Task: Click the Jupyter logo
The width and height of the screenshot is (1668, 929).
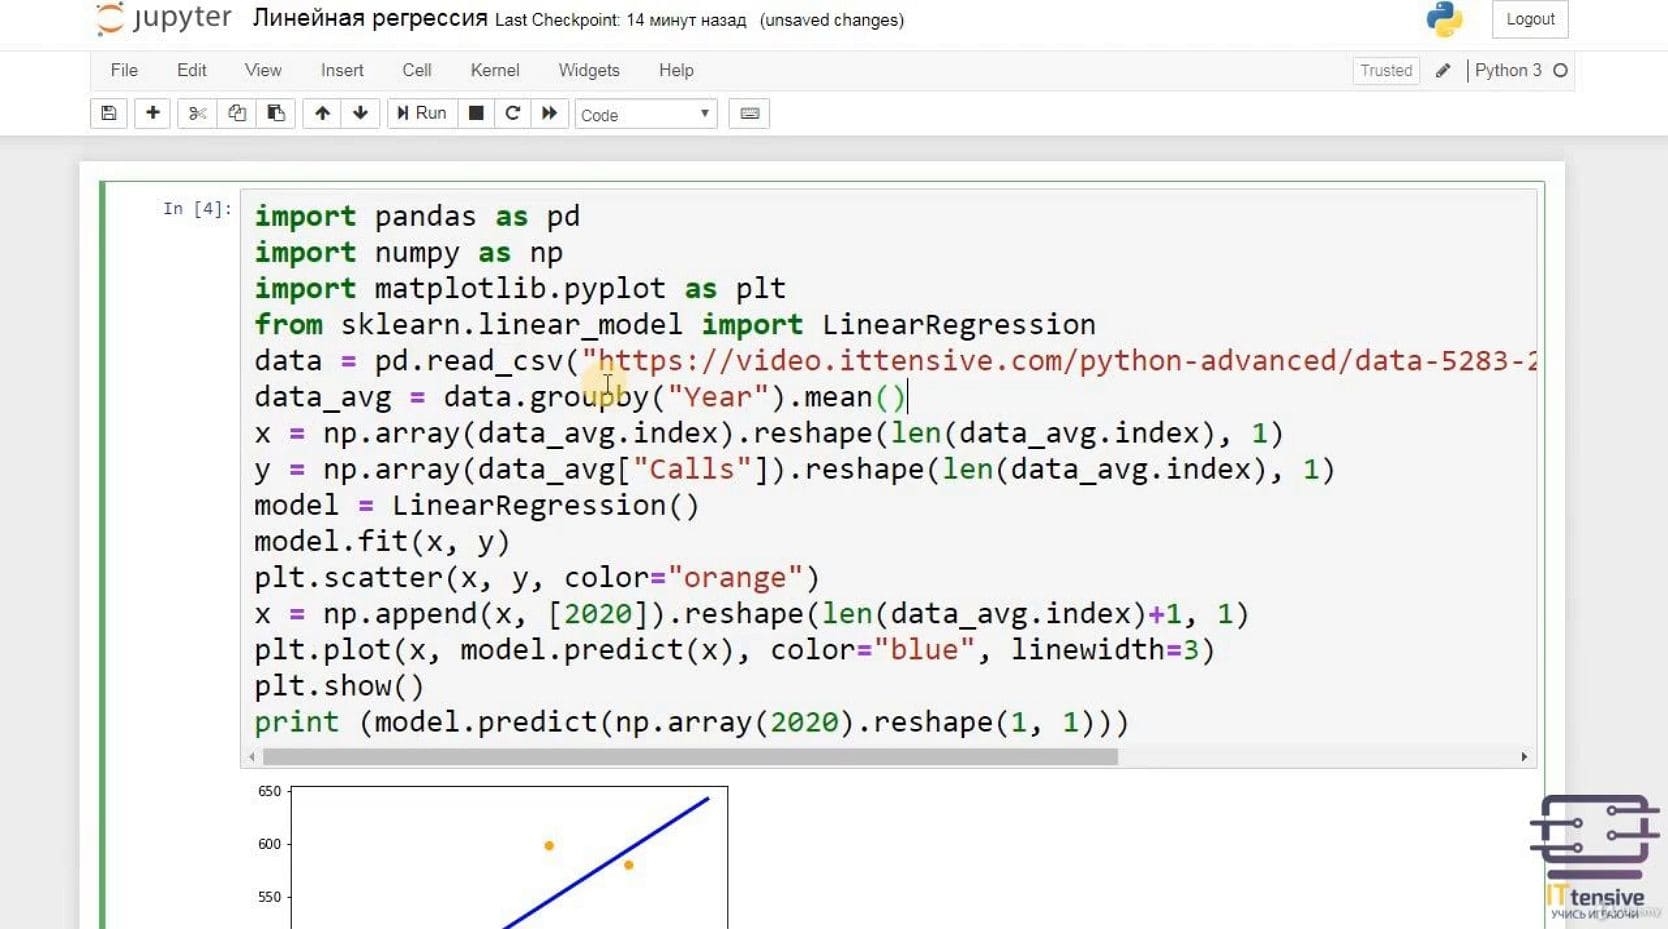Action: click(x=164, y=19)
